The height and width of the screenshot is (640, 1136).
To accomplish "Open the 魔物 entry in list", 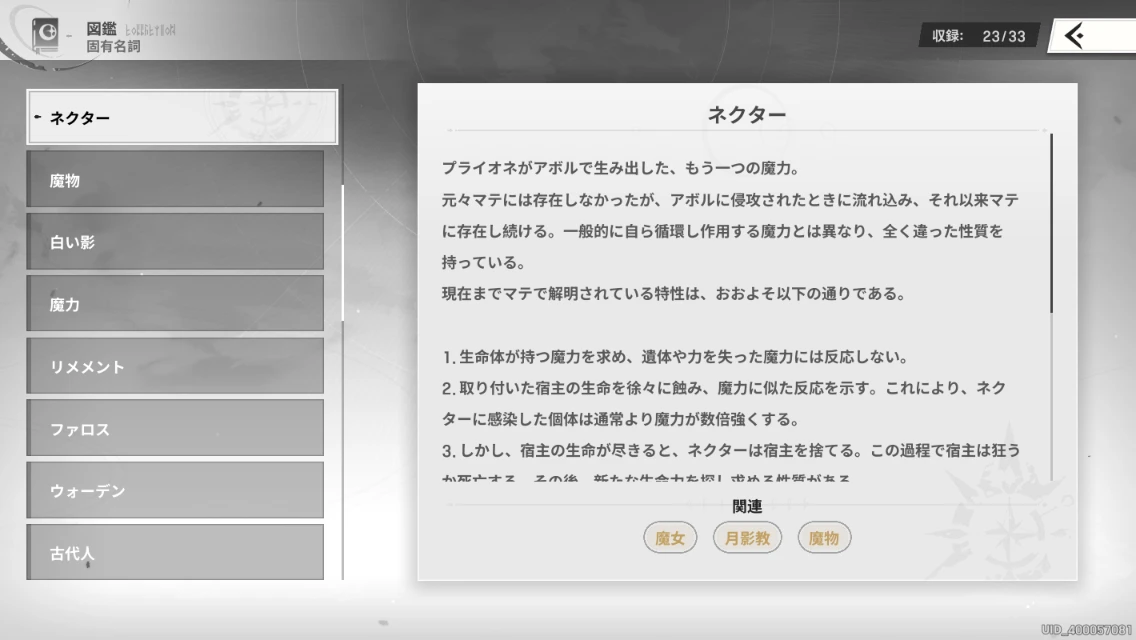I will (x=175, y=180).
